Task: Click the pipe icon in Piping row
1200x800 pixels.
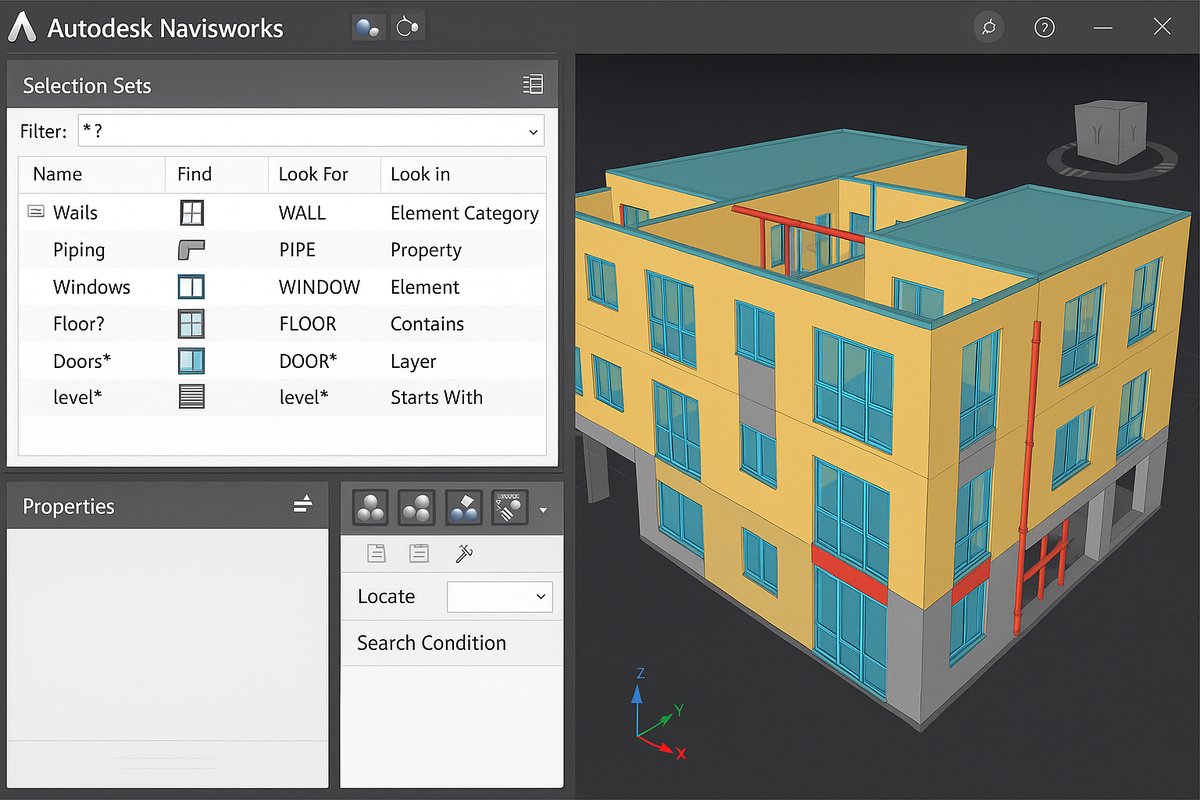Action: pyautogui.click(x=191, y=249)
